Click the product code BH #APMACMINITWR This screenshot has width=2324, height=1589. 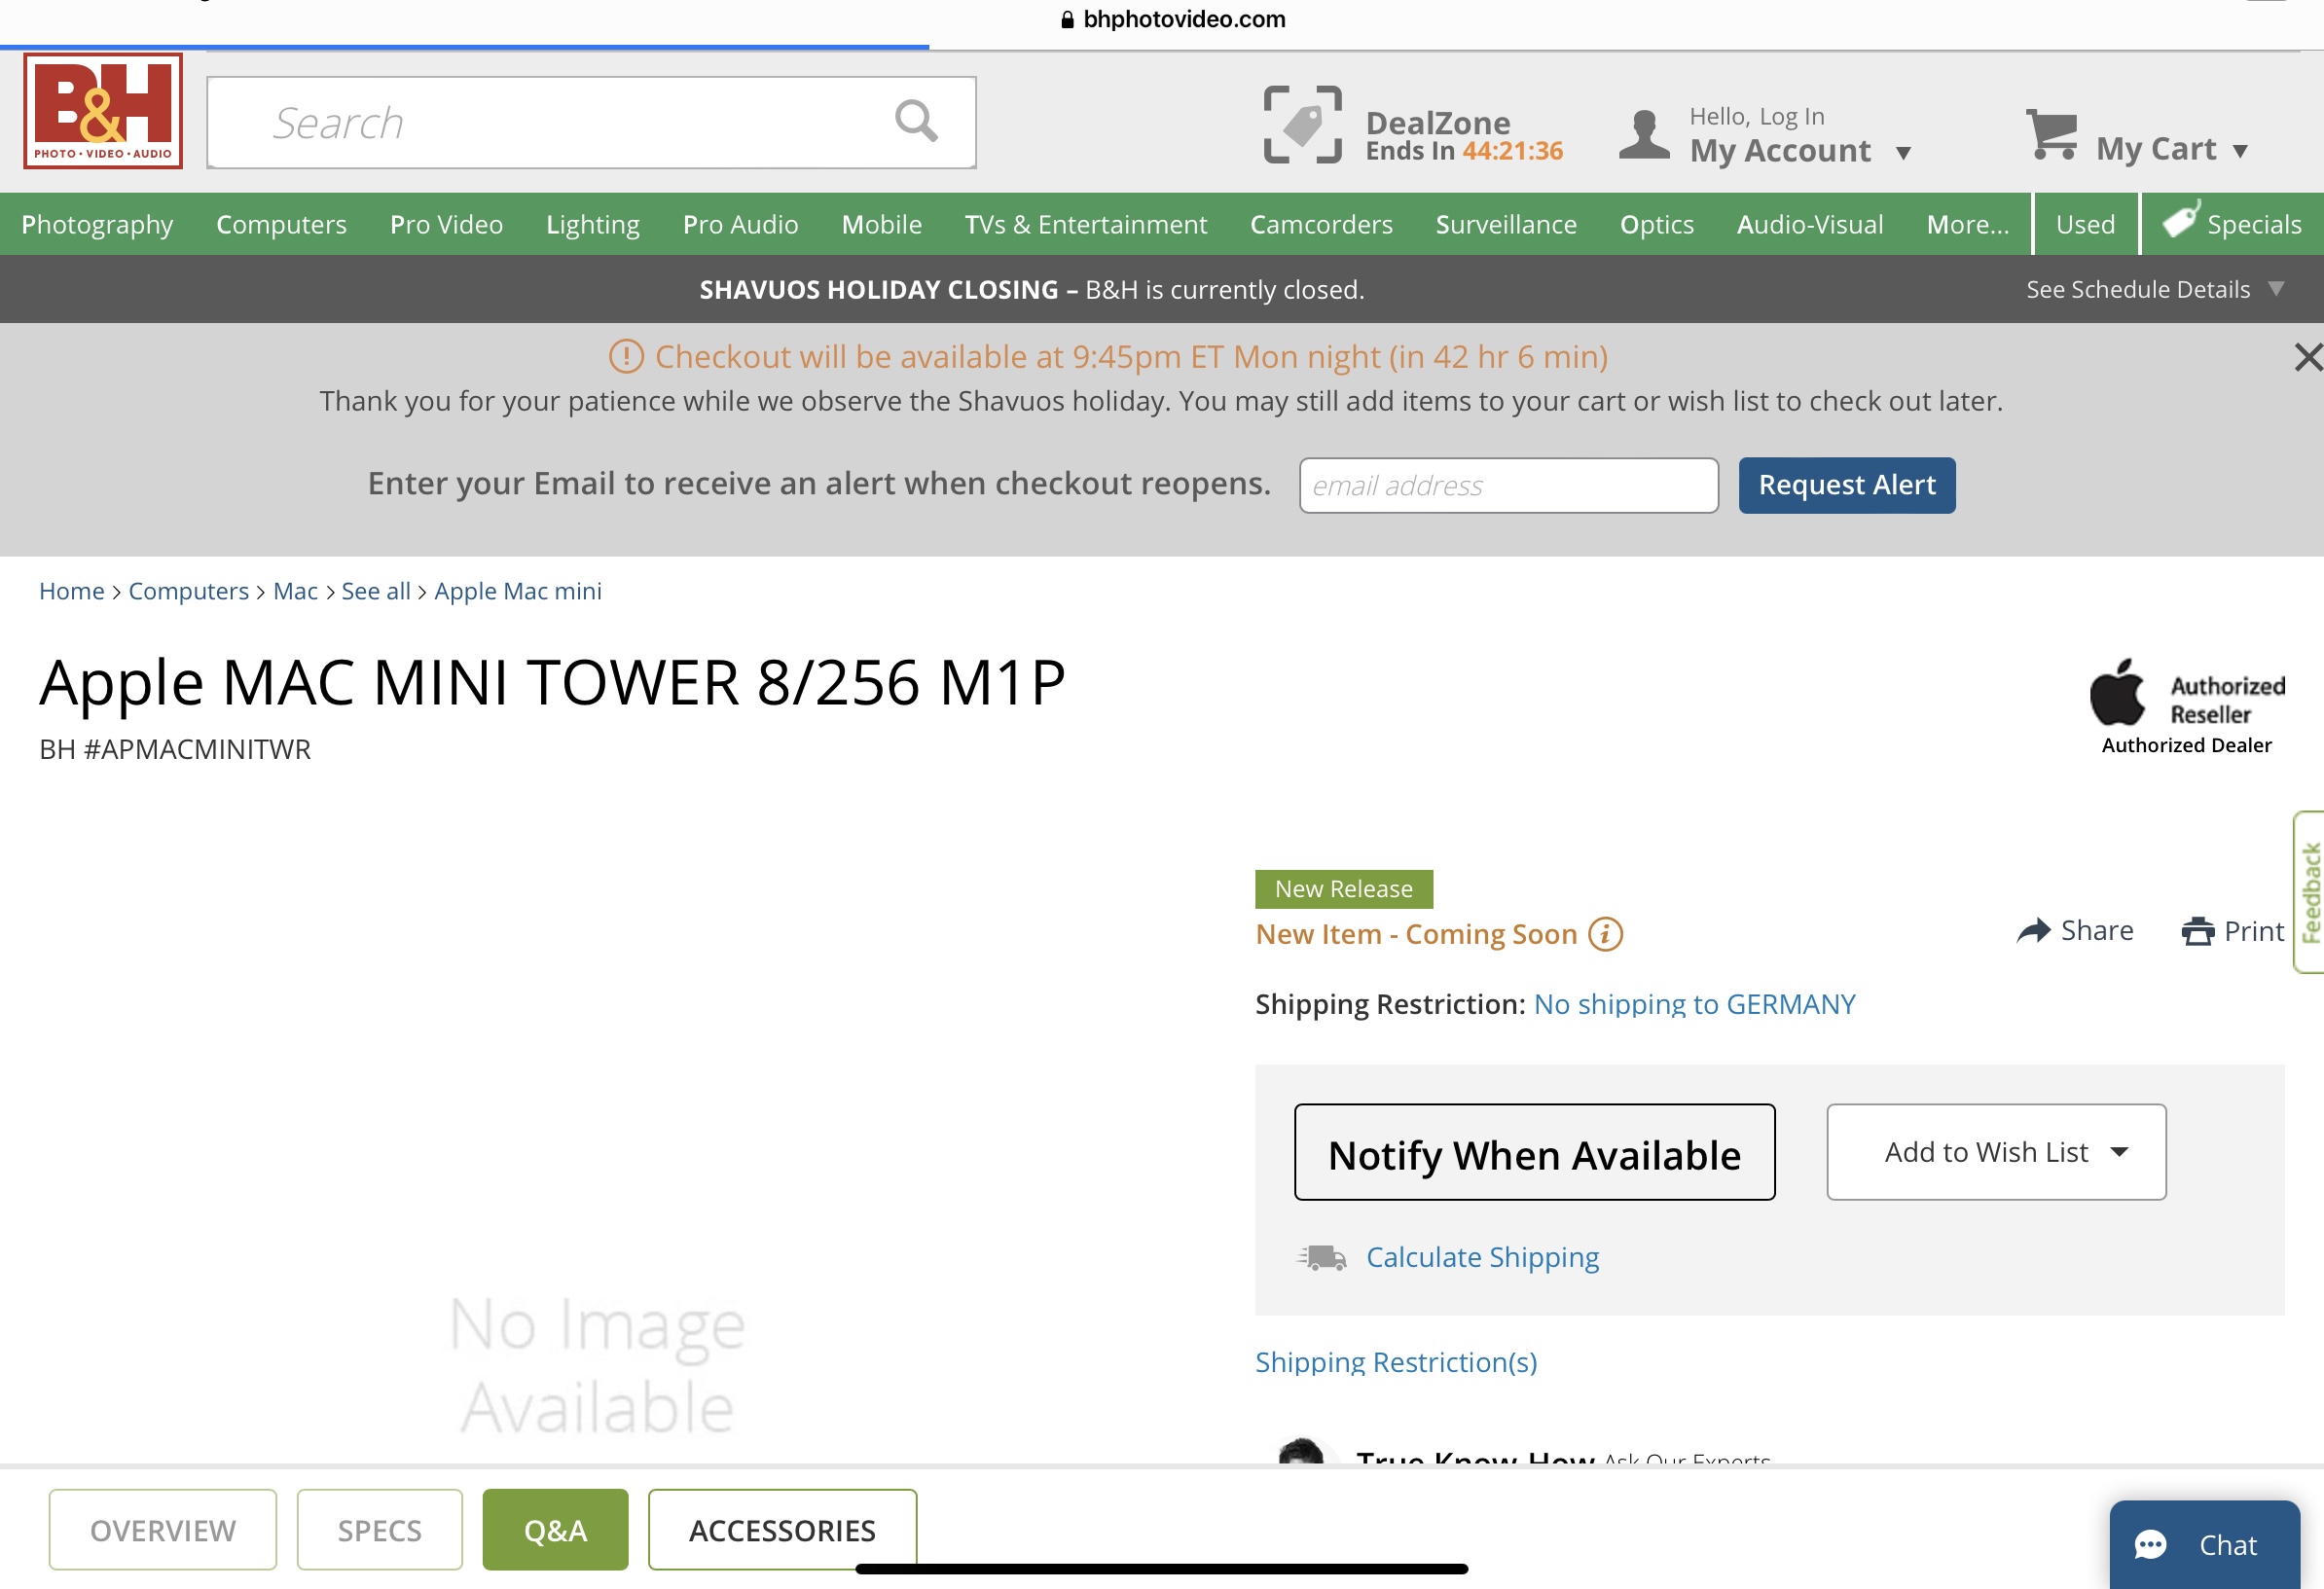tap(175, 749)
